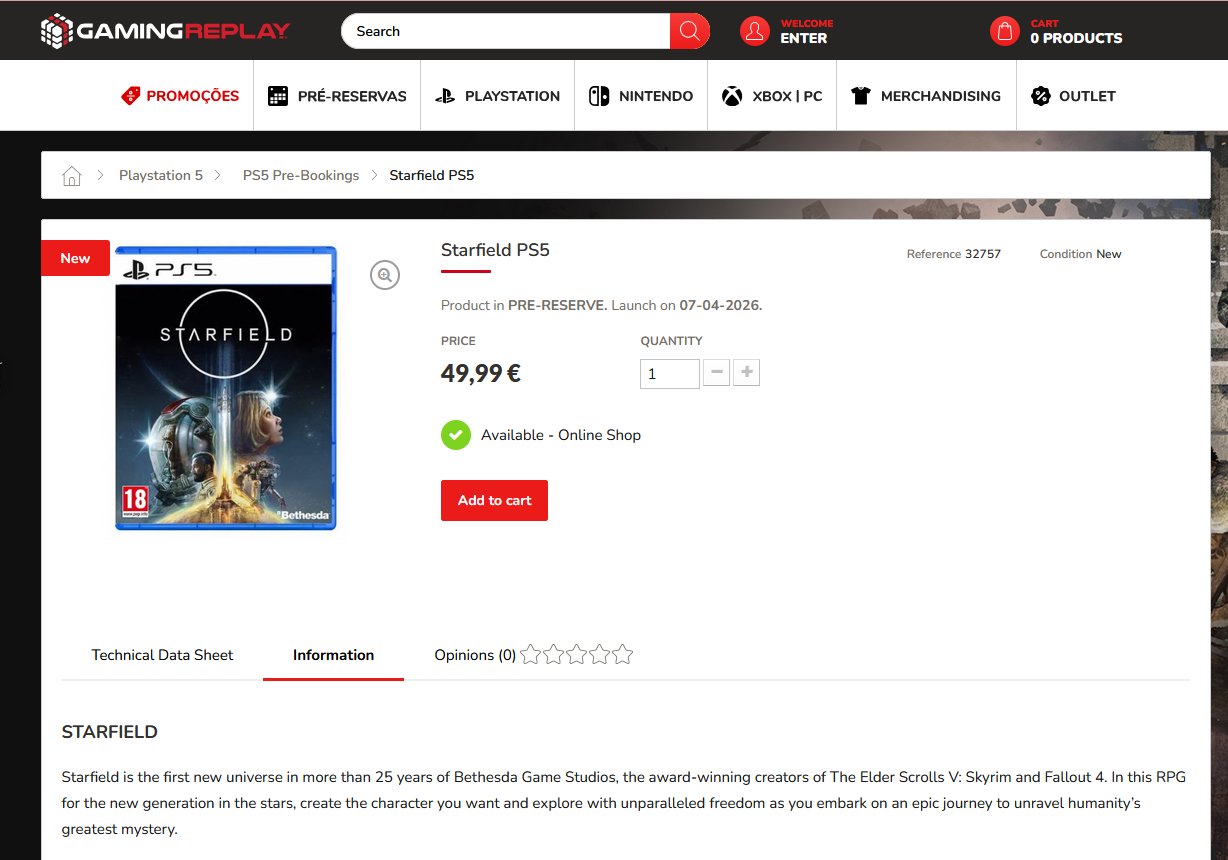Open the Merchandising menu
Viewport: 1228px width, 860px height.
pyautogui.click(x=926, y=96)
